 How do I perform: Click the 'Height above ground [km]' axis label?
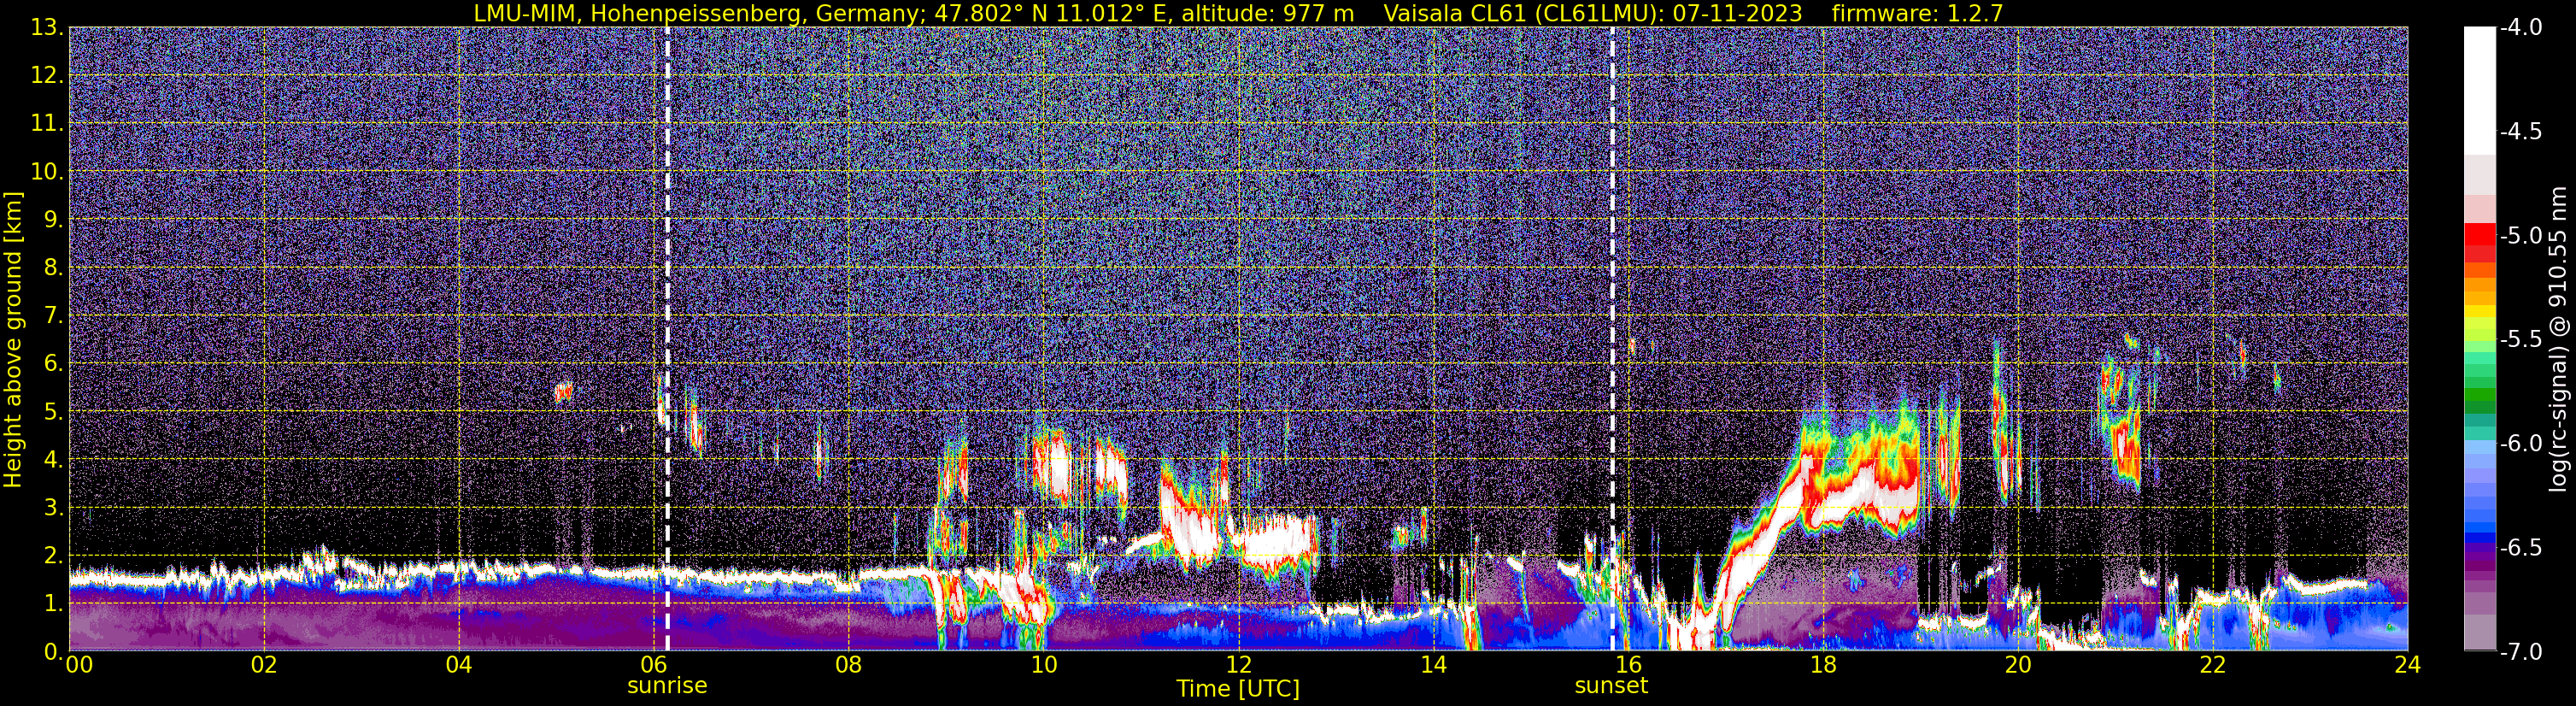(13, 339)
